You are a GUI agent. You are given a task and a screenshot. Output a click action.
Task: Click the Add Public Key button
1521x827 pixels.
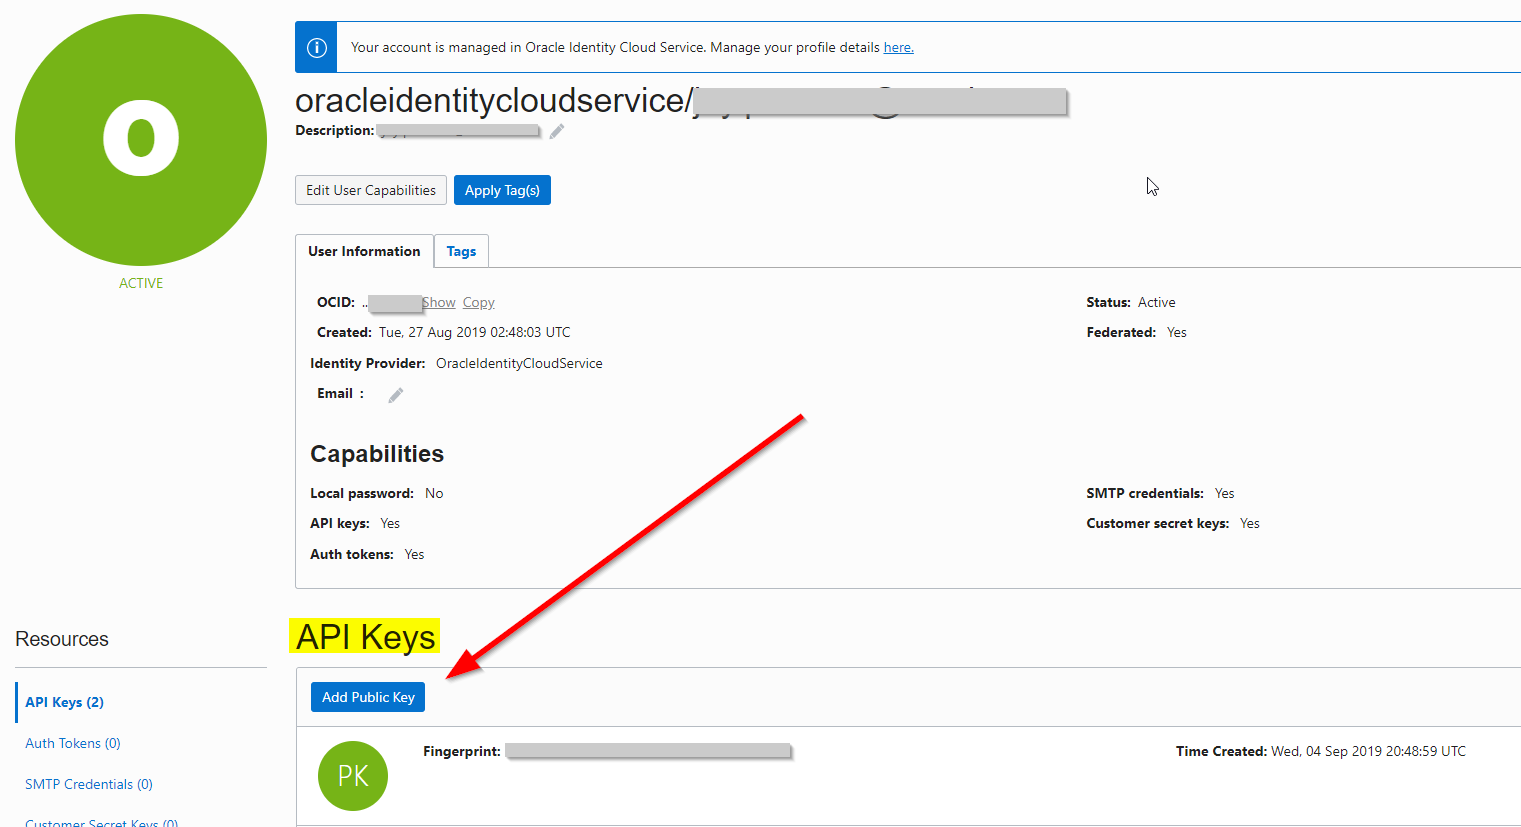(368, 697)
